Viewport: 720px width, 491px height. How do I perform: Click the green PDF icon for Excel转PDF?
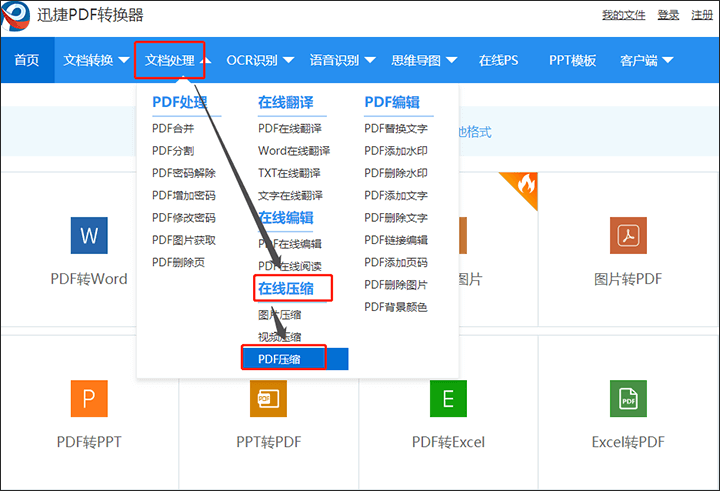point(628,399)
